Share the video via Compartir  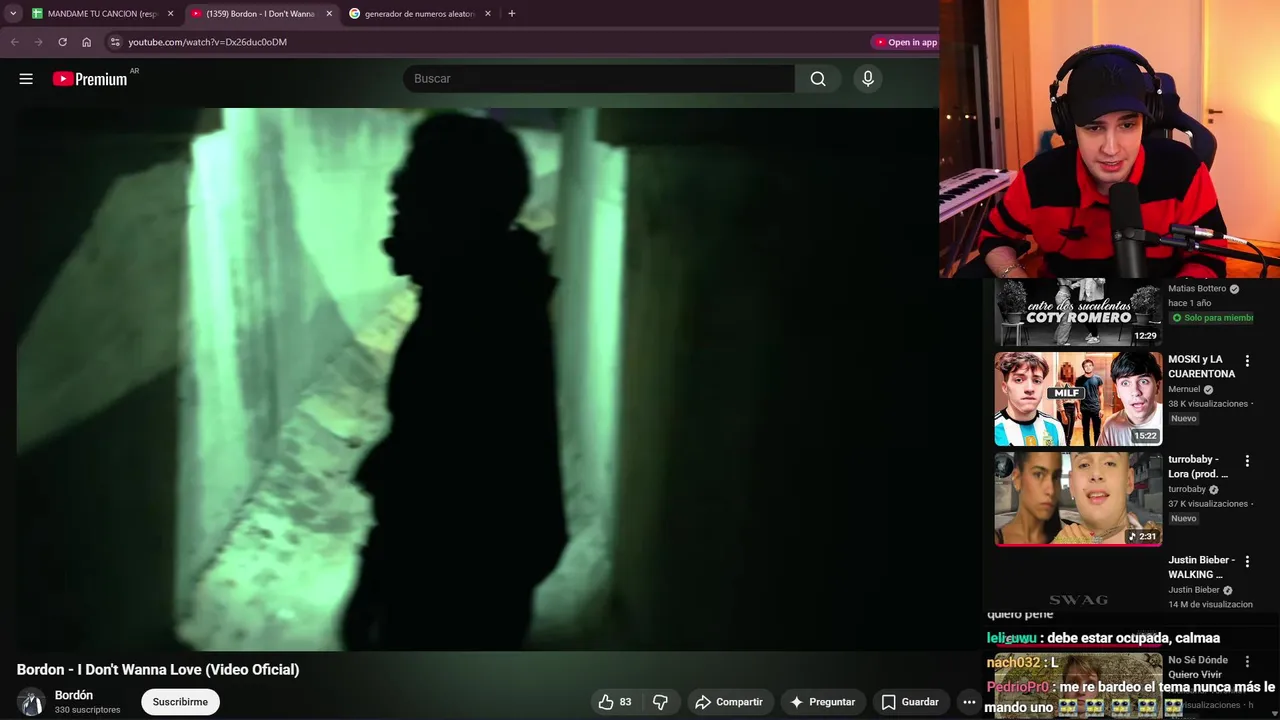tap(728, 702)
